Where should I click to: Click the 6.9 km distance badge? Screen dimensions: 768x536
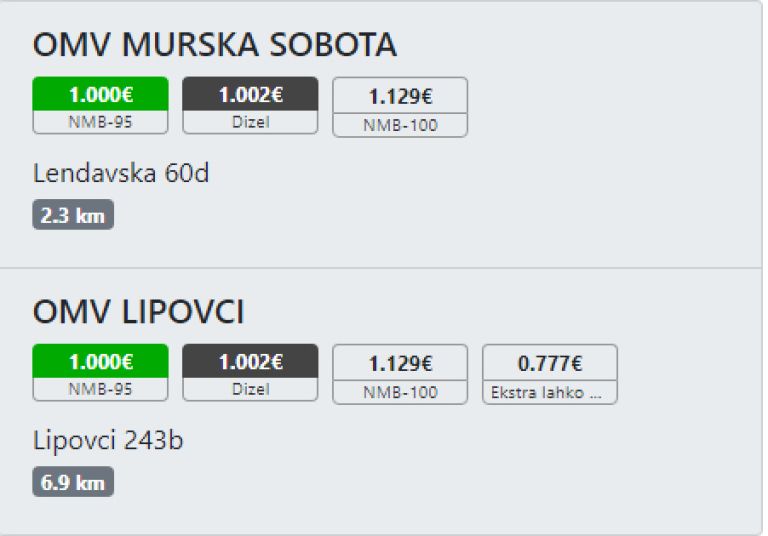pyautogui.click(x=73, y=483)
